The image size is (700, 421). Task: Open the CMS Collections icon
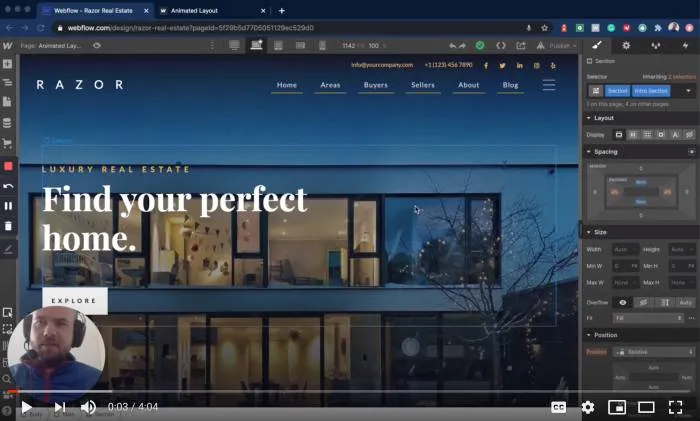(x=8, y=123)
